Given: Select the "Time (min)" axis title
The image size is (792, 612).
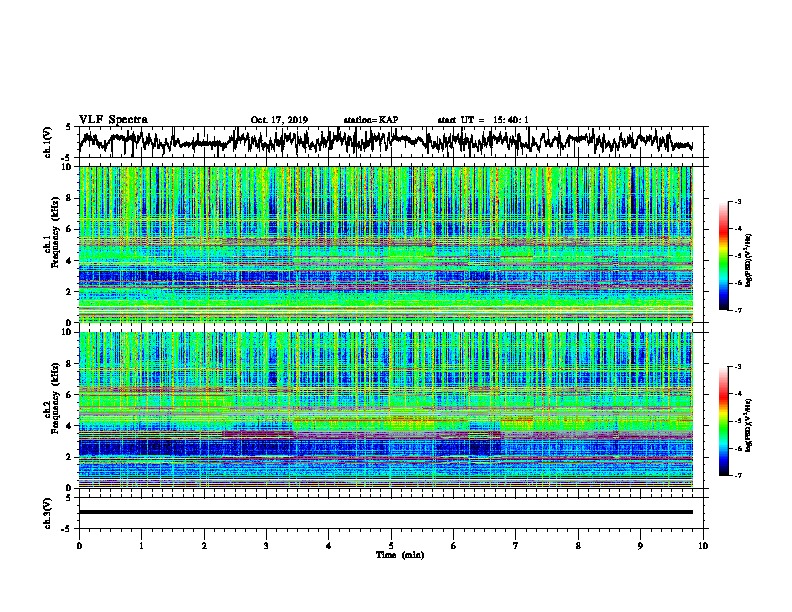Looking at the screenshot, I should [x=400, y=555].
